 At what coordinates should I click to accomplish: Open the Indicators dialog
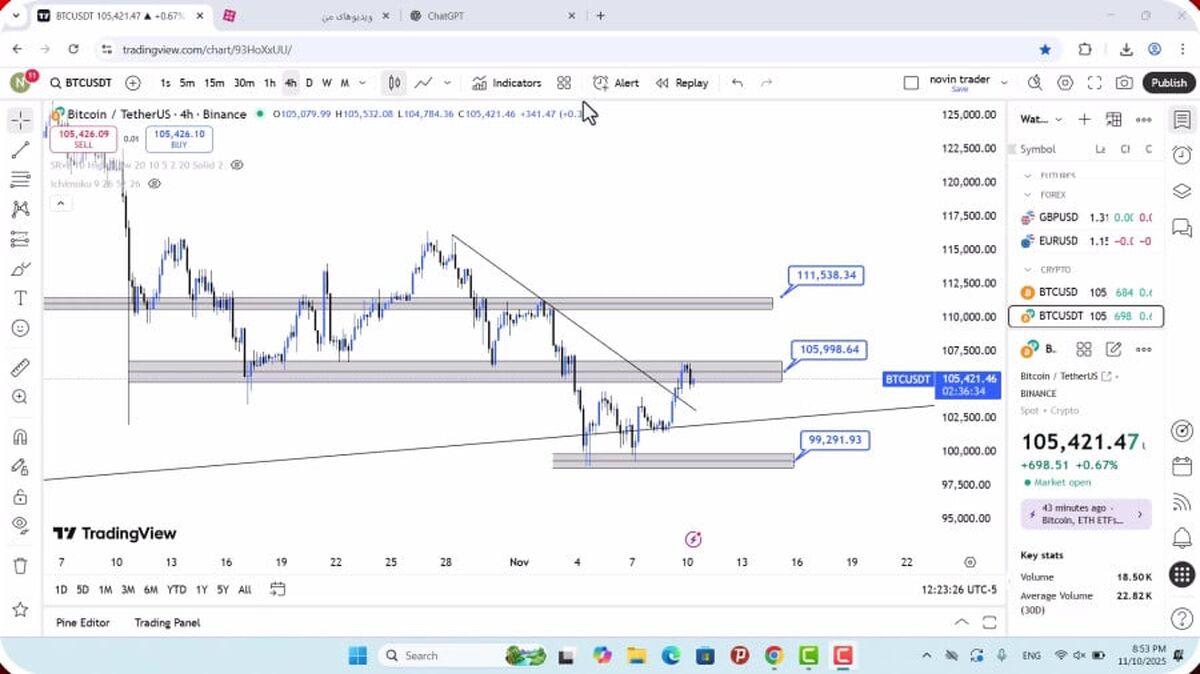[x=506, y=83]
